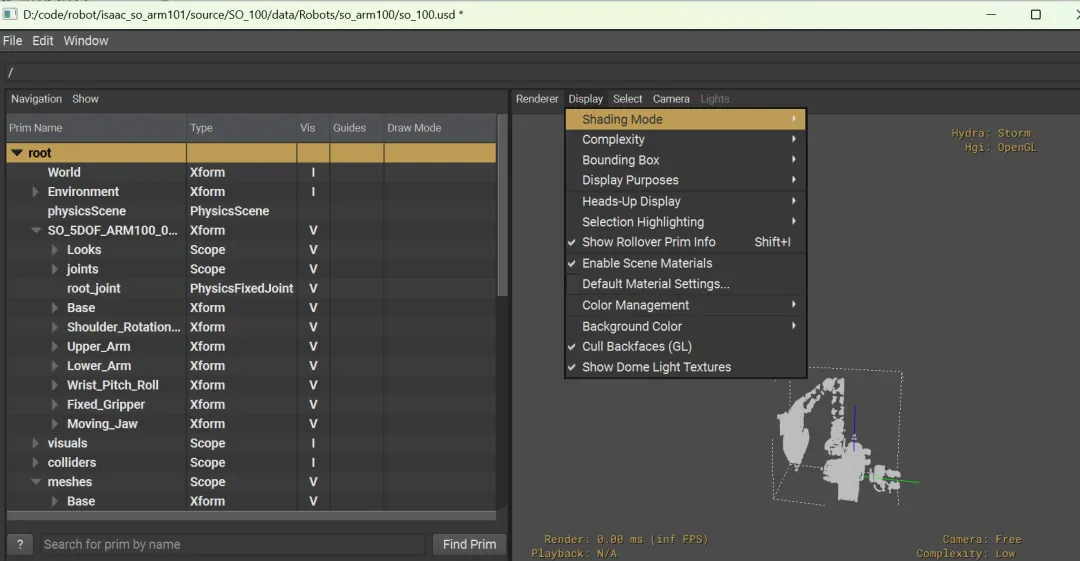Screen dimensions: 1080x561
Task: Open the Window menu
Action: (86, 41)
